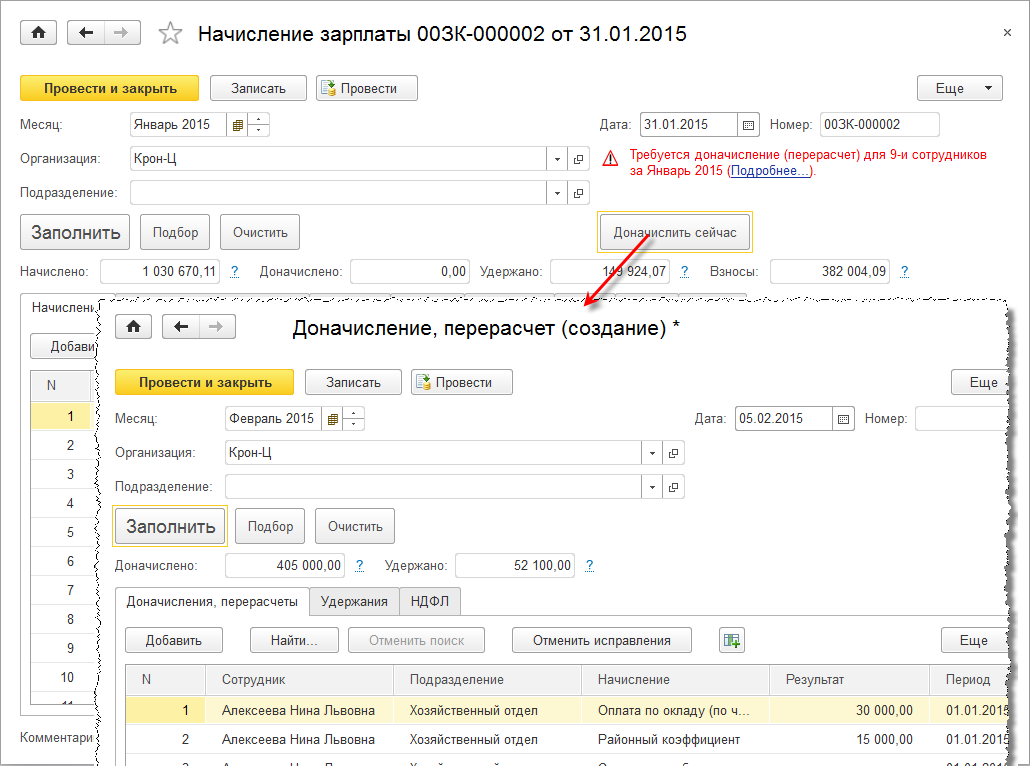Open the top window's Еще dropdown menu
Image resolution: width=1030 pixels, height=766 pixels.
tap(960, 88)
